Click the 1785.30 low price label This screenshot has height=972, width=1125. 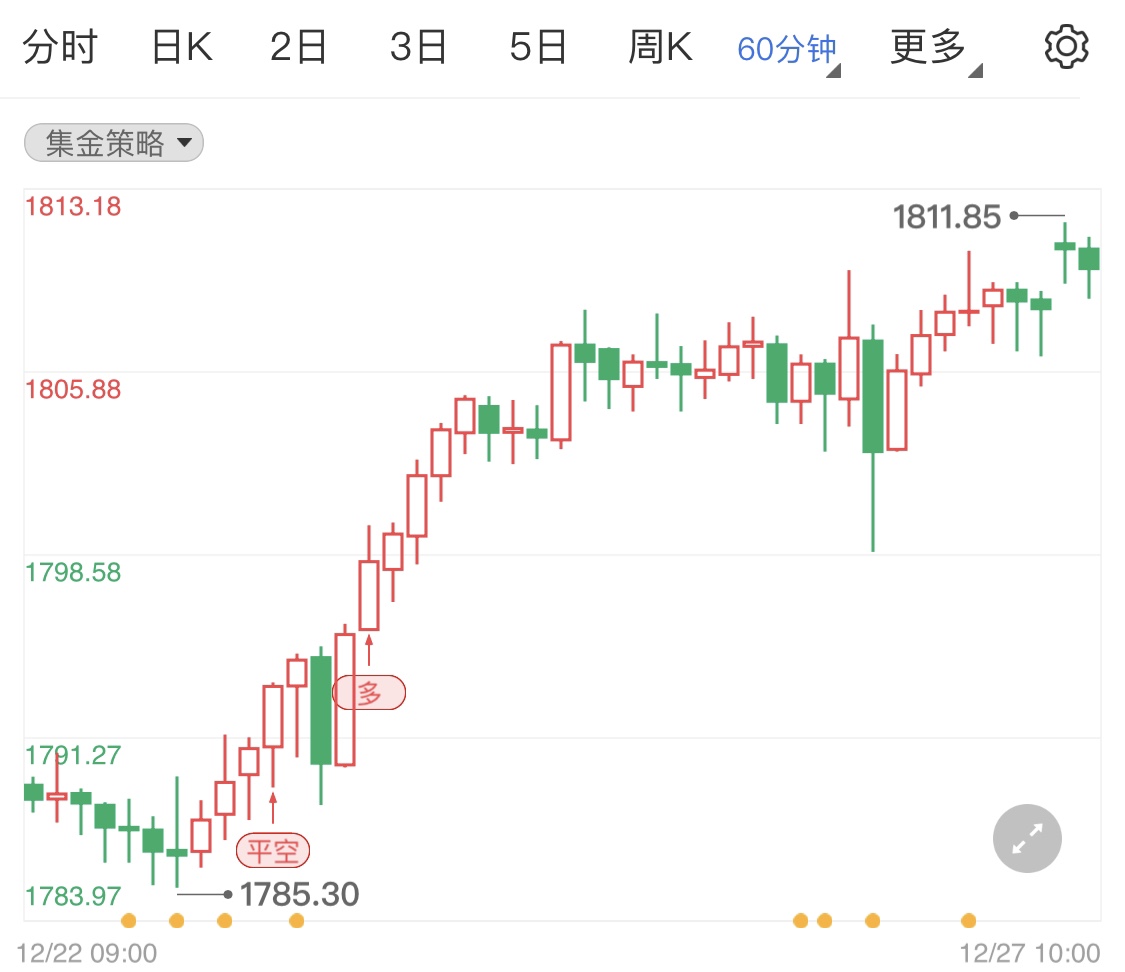[x=299, y=894]
